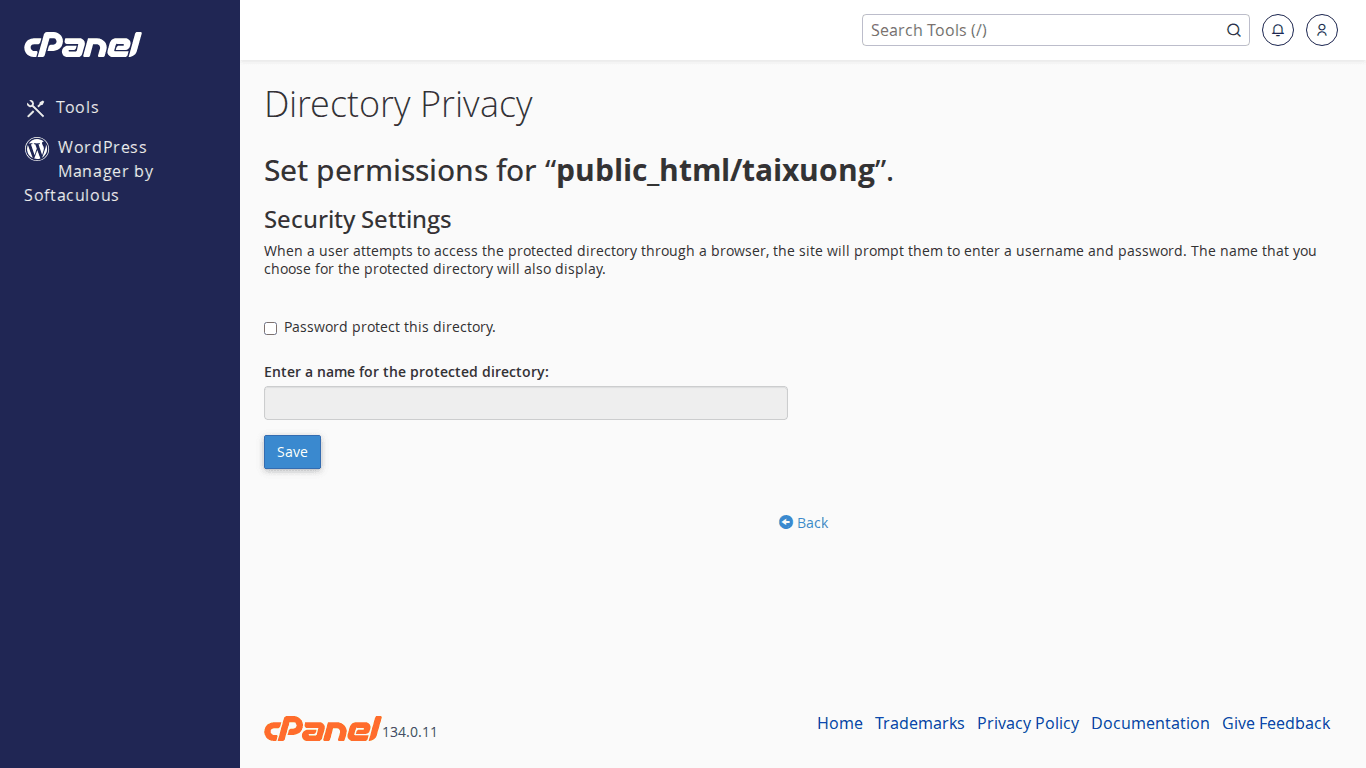Click the protected directory name field

(x=525, y=403)
